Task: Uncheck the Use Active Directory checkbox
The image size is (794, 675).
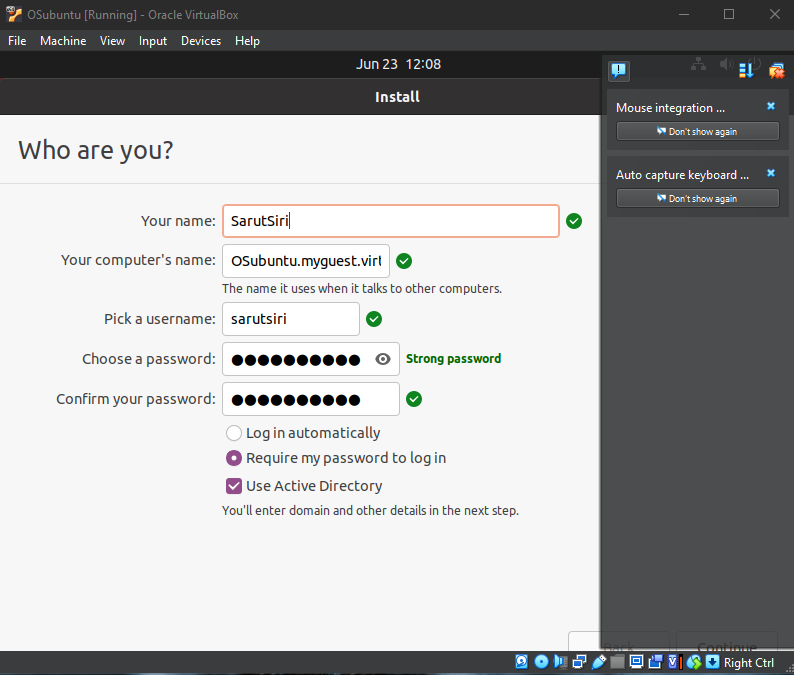Action: coord(234,486)
